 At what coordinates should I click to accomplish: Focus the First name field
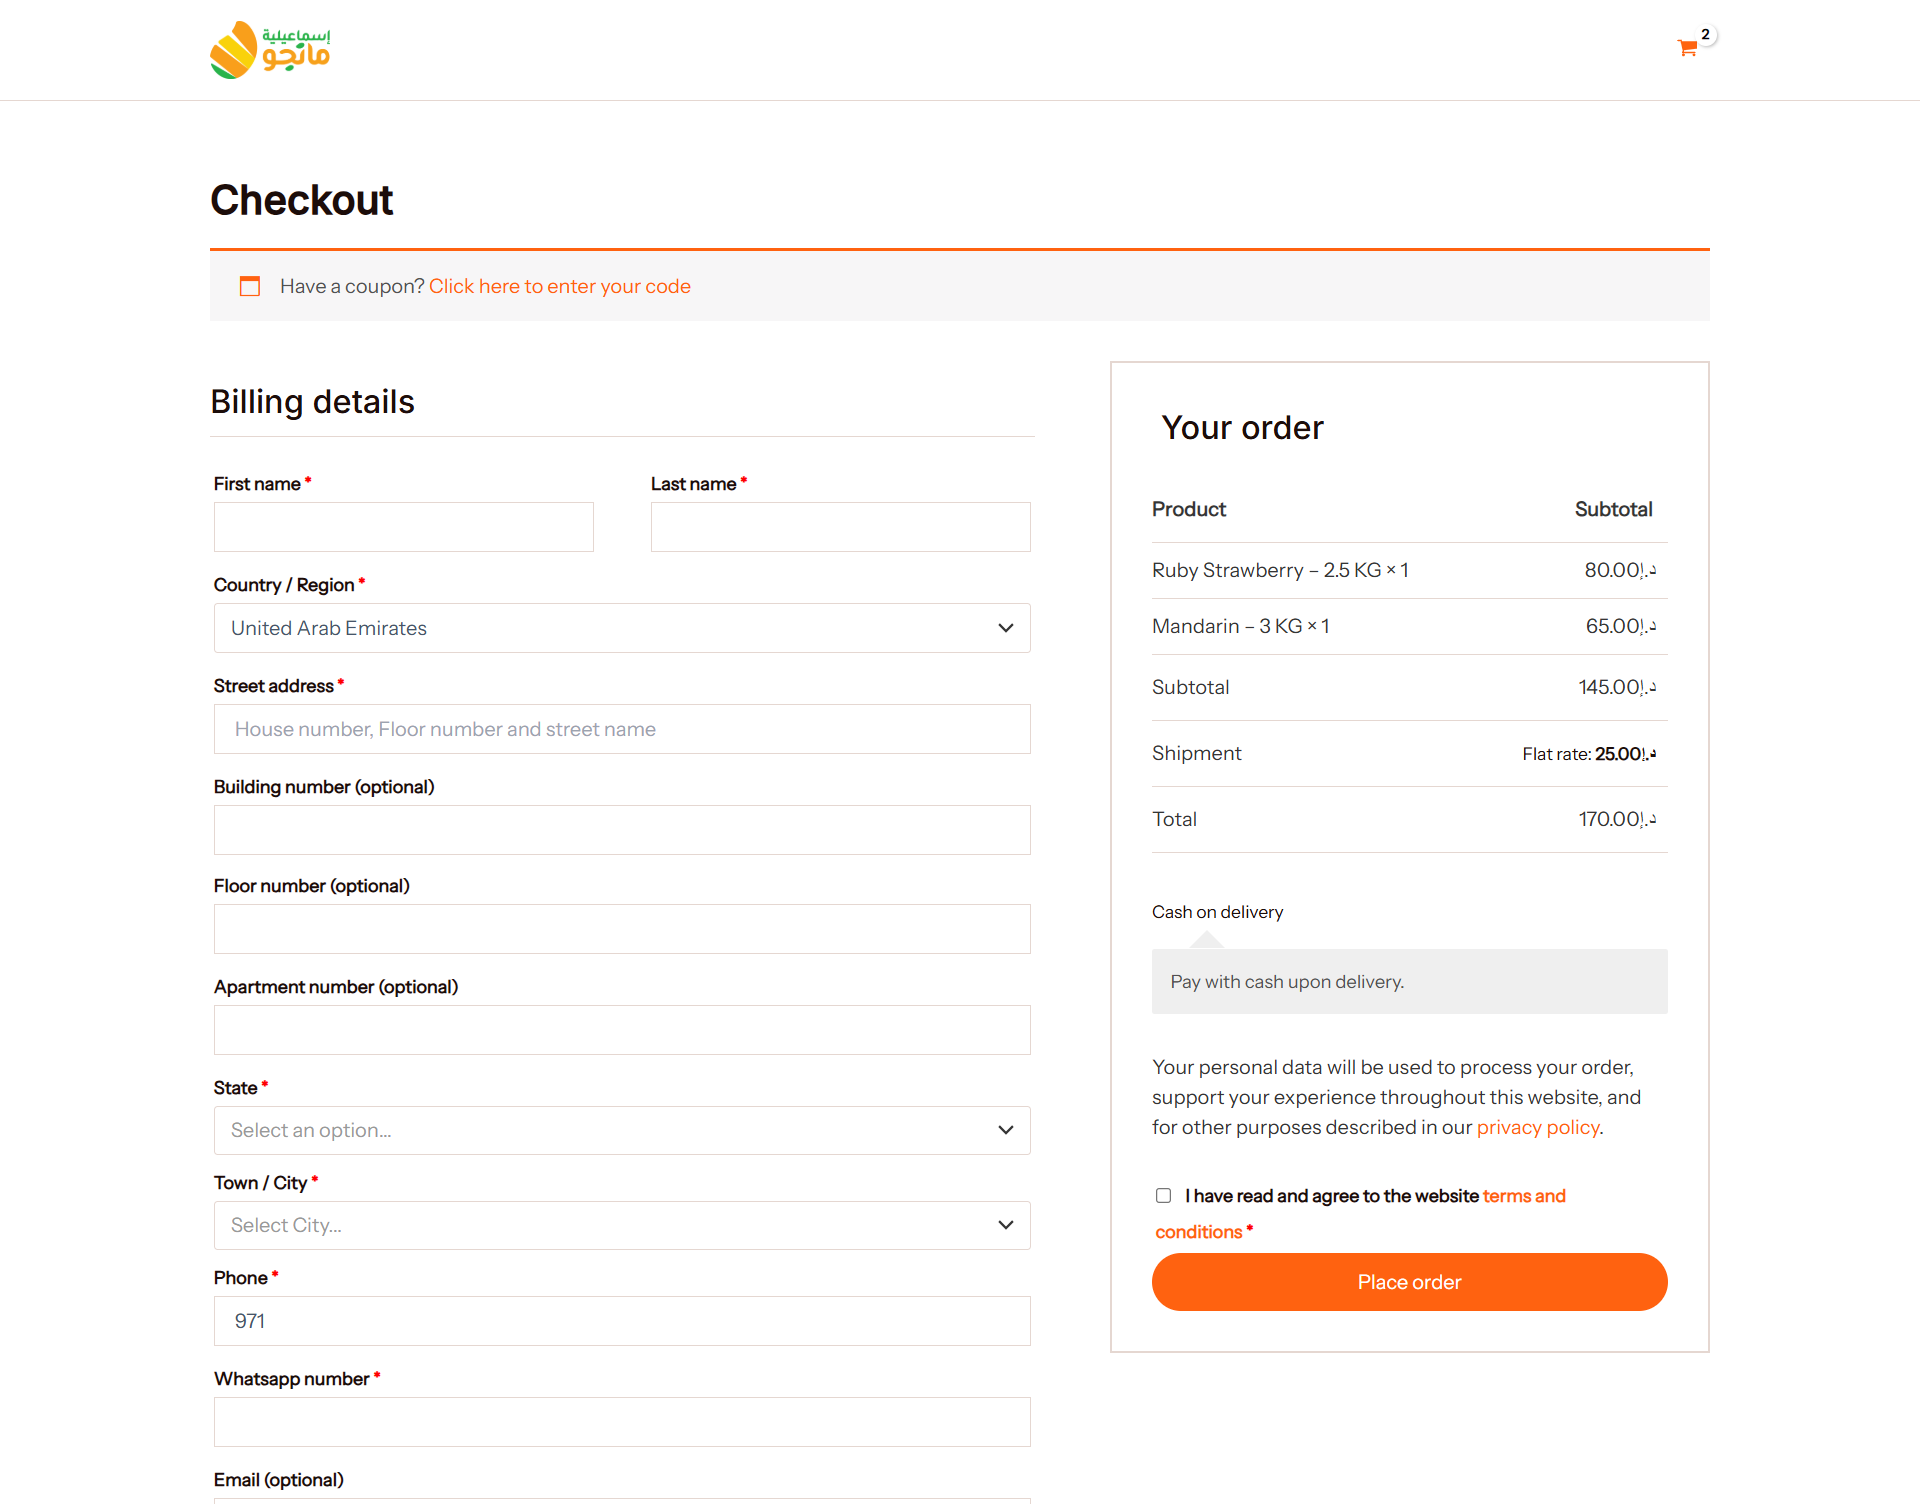tap(403, 527)
